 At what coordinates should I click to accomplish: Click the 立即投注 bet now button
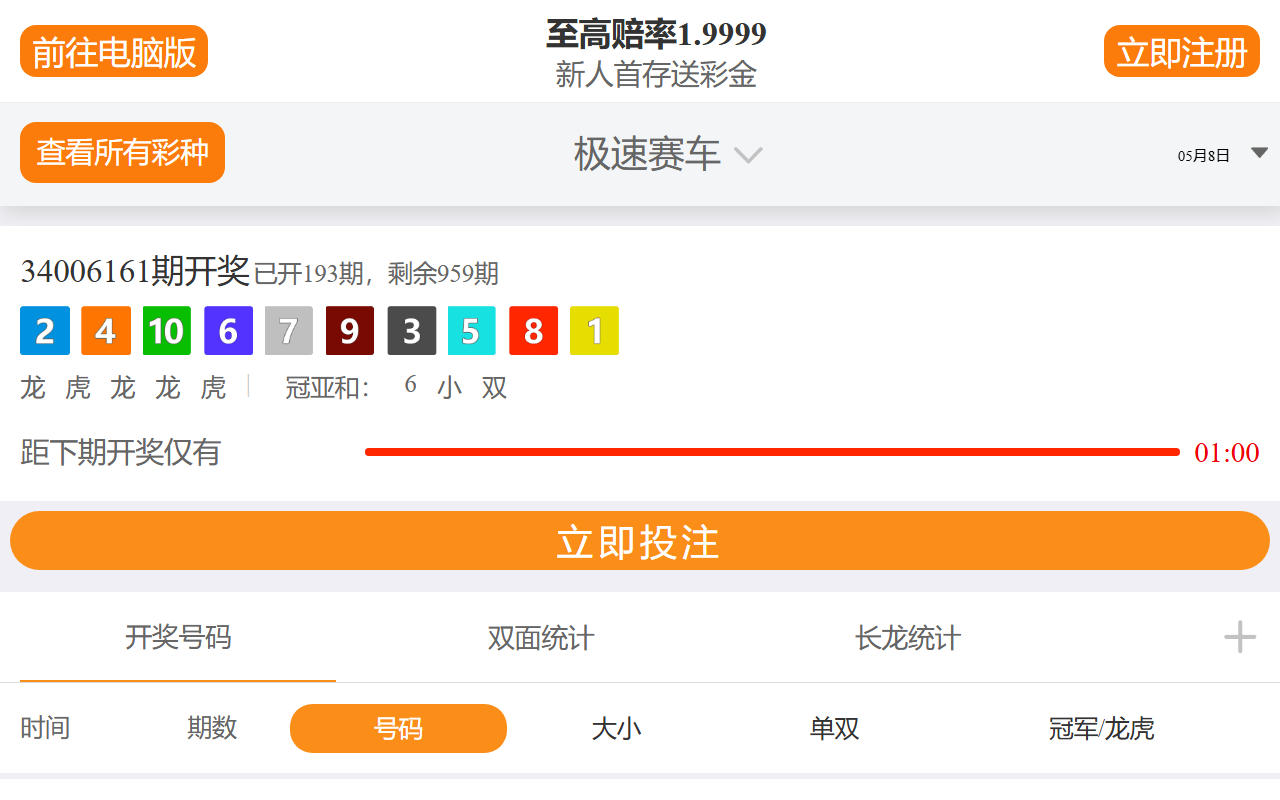640,541
